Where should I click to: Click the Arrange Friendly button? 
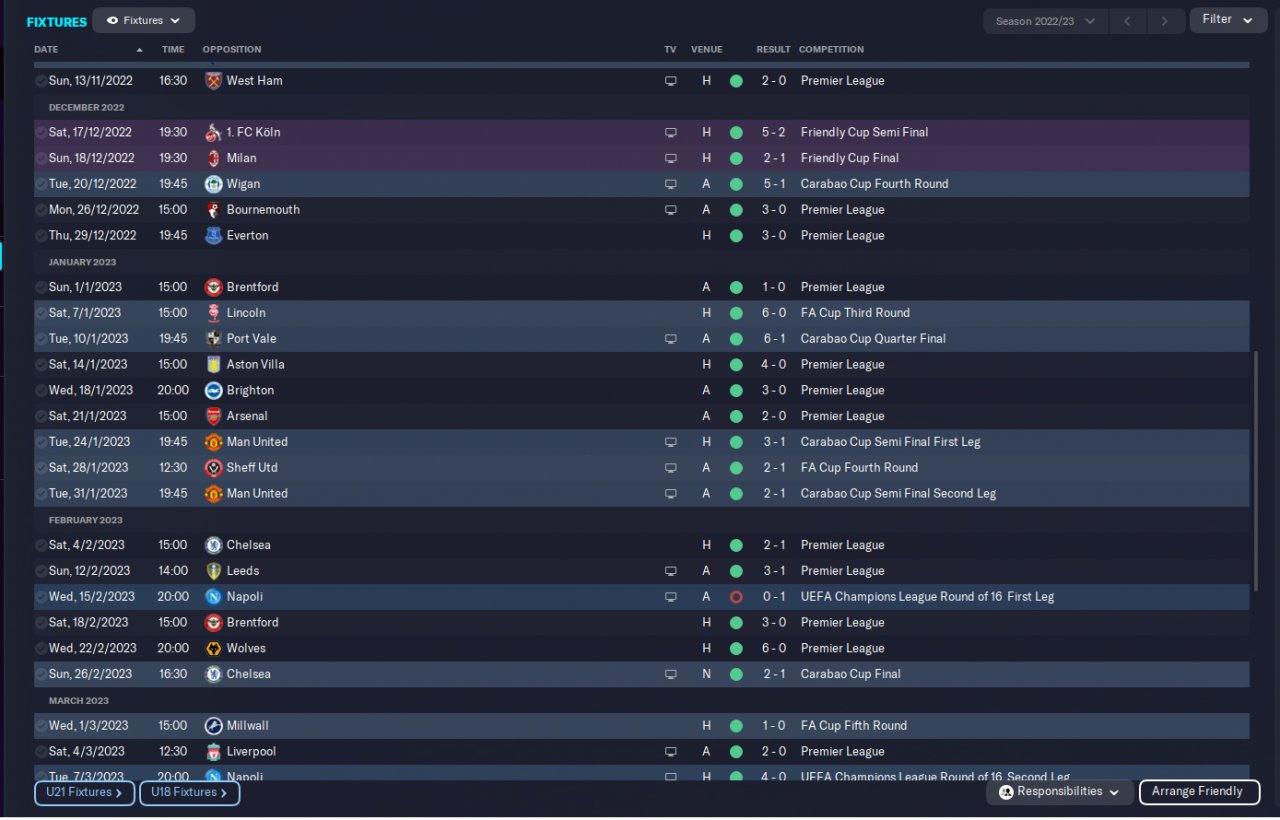[1197, 792]
